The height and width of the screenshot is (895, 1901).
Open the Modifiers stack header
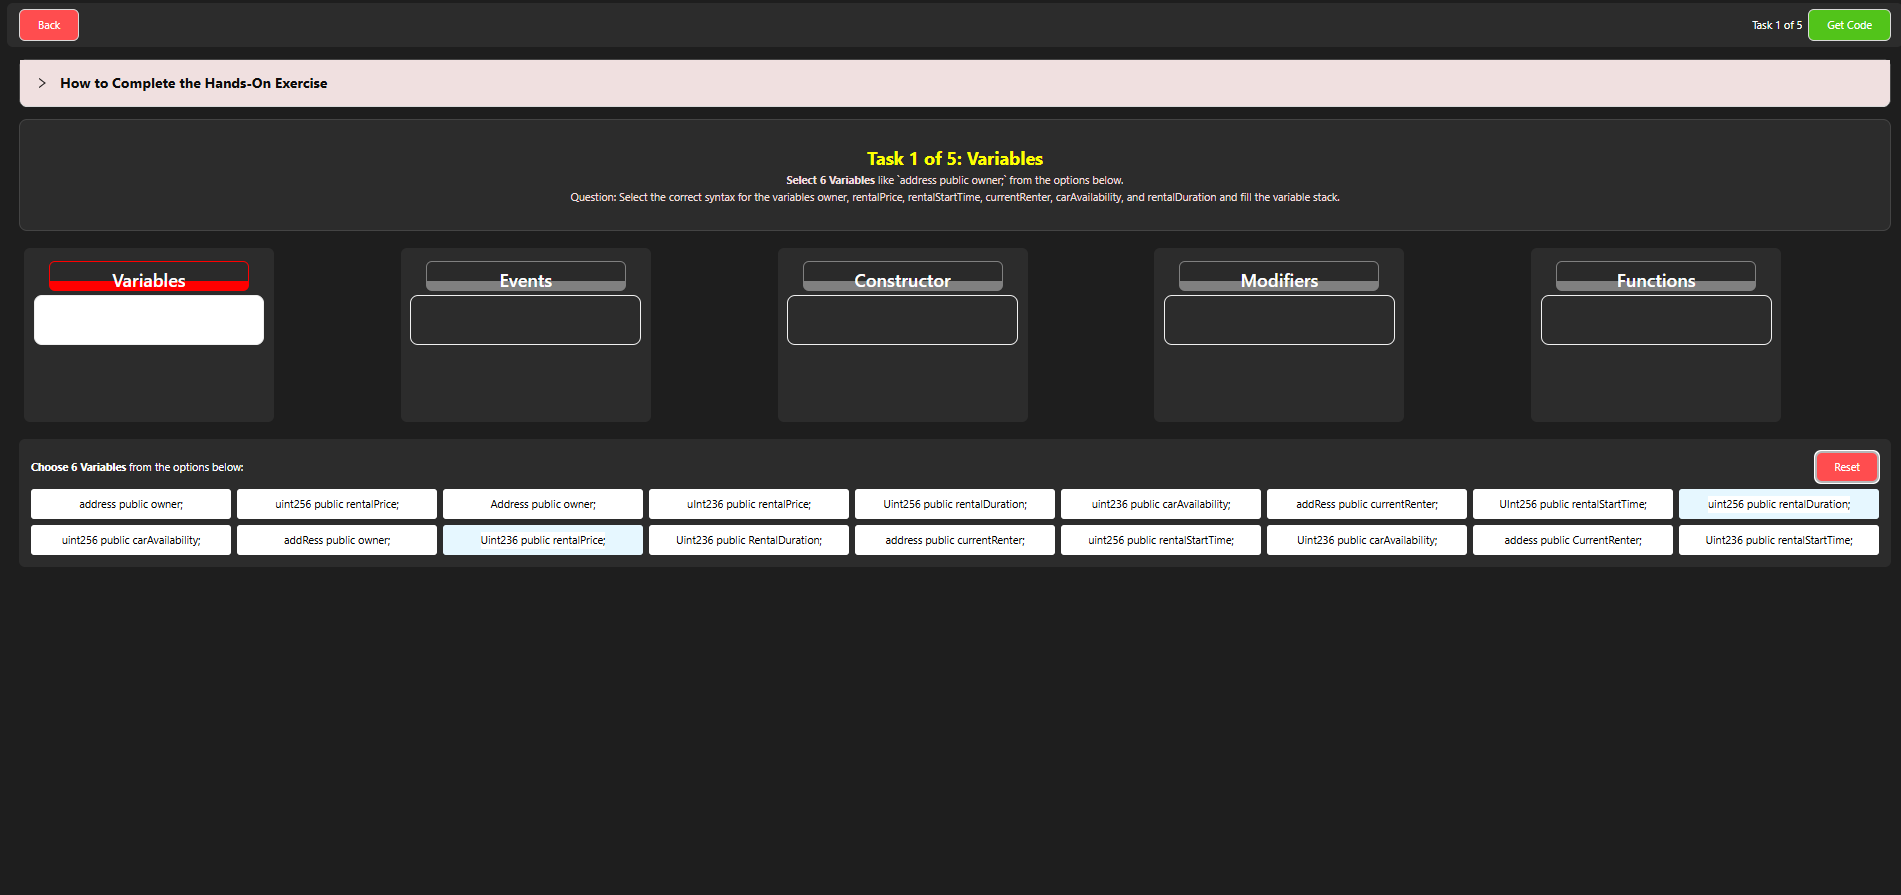pos(1278,278)
